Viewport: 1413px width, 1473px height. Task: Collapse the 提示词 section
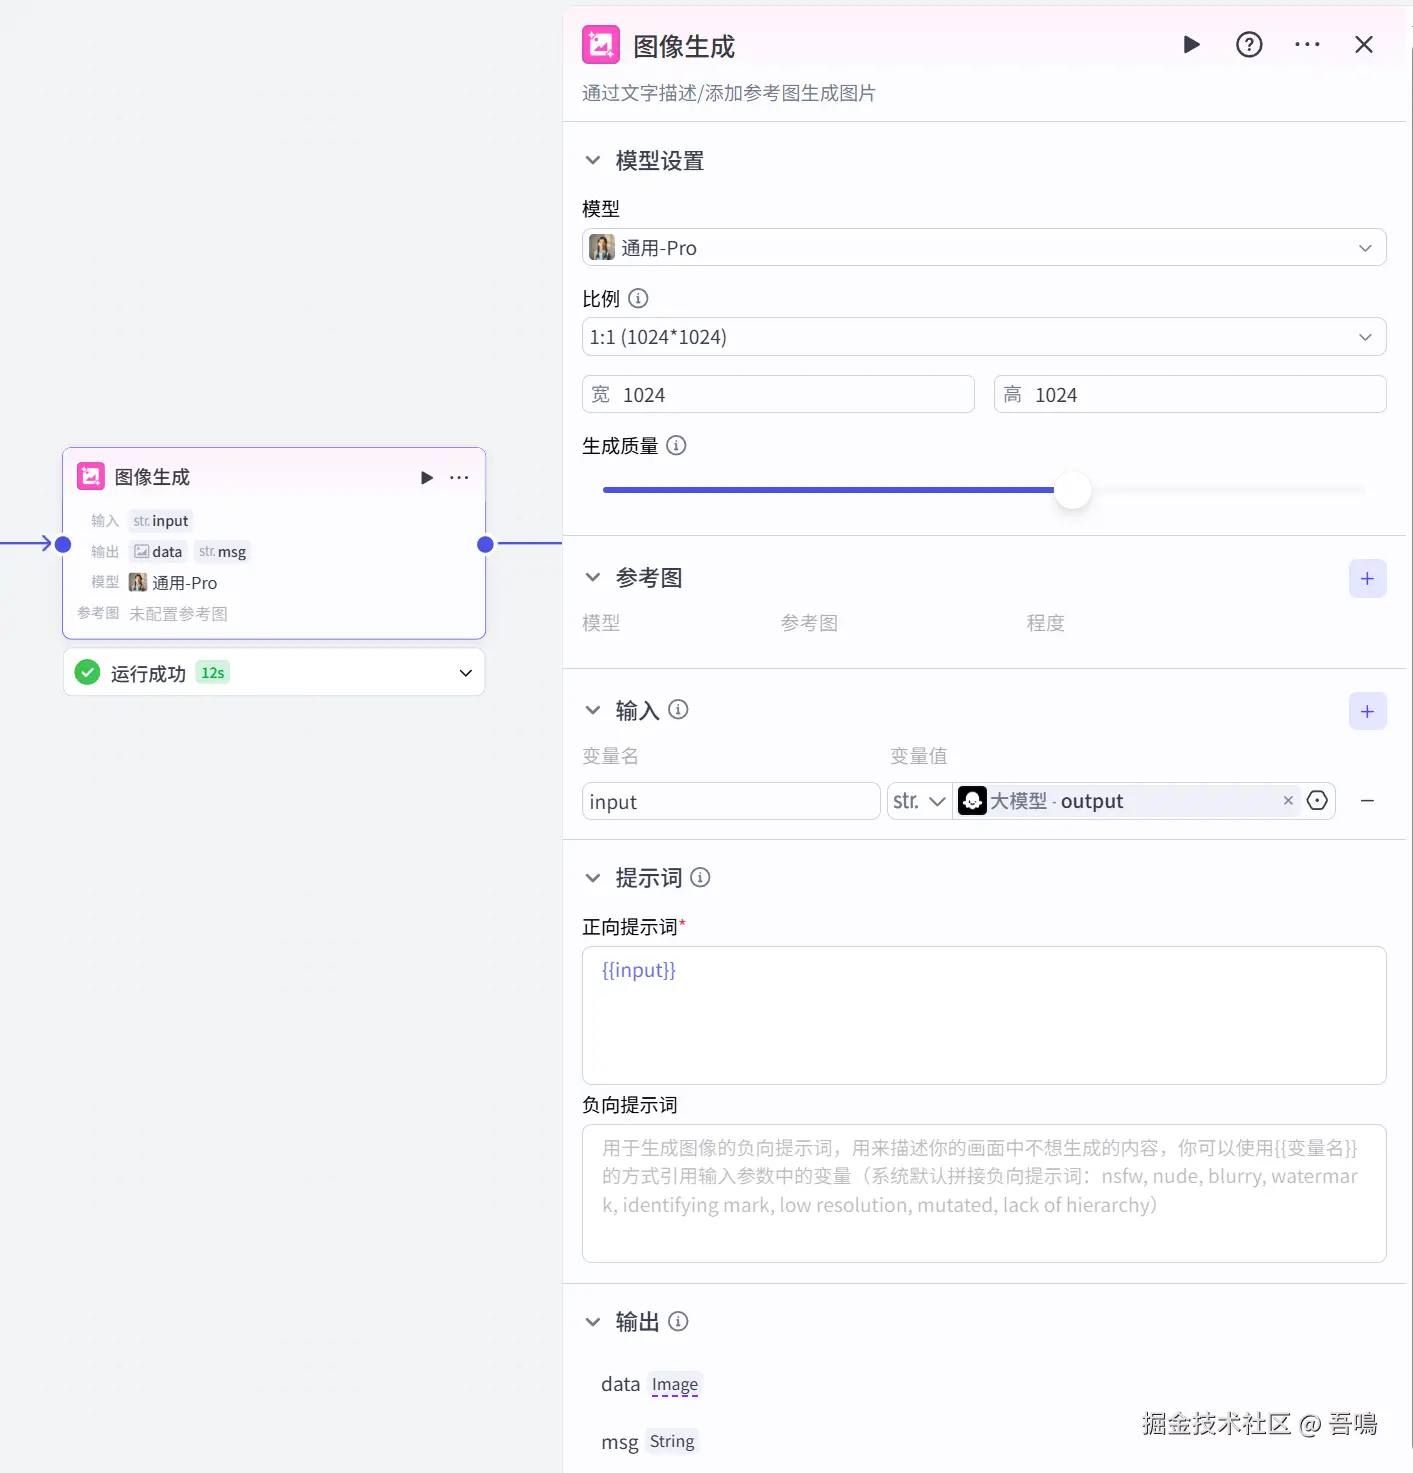pos(593,878)
